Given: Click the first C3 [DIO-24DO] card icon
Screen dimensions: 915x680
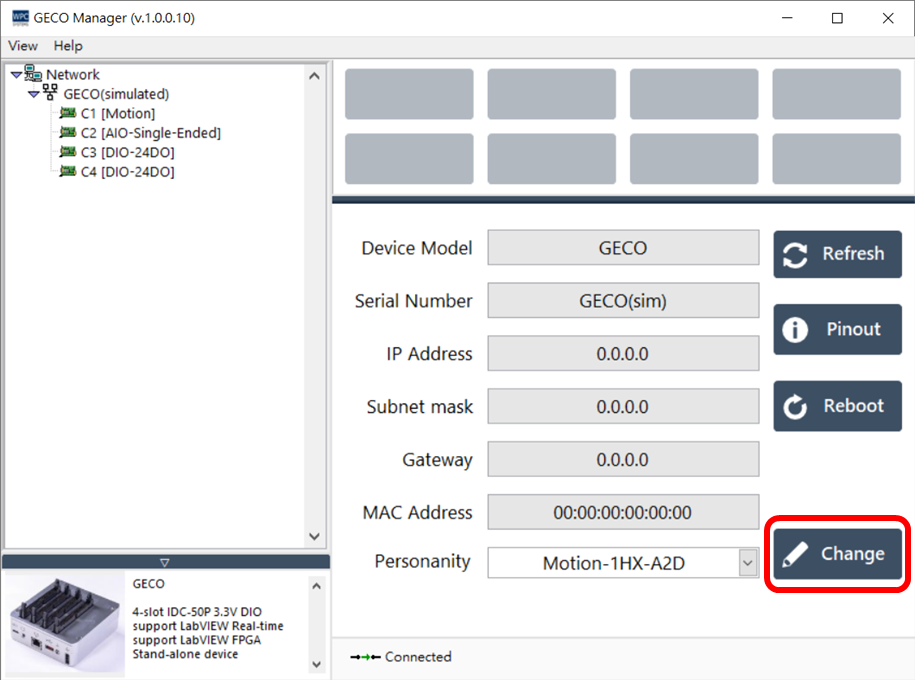Looking at the screenshot, I should tap(68, 152).
